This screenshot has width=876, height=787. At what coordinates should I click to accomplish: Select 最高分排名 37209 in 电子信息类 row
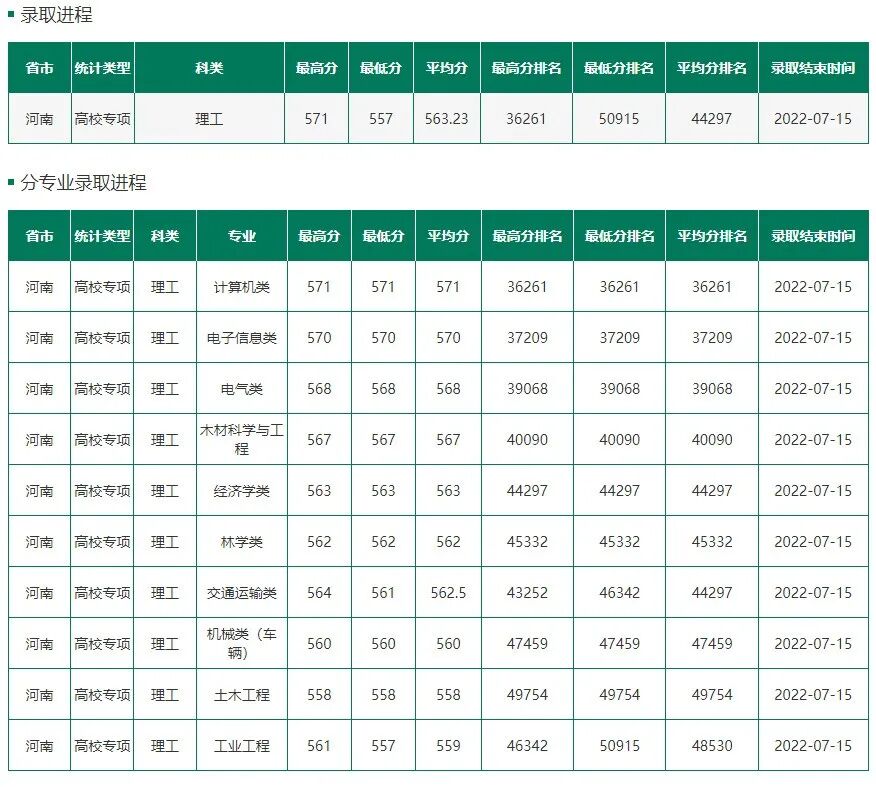527,338
